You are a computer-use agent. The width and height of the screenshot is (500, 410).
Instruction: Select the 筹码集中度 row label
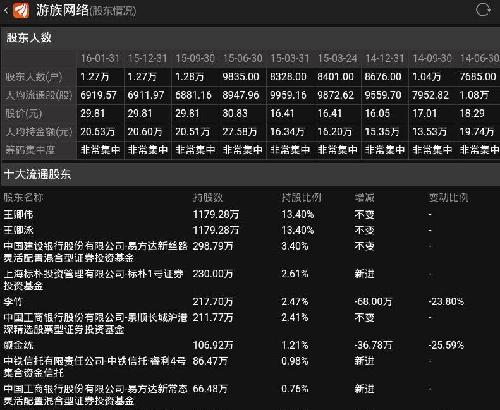30,150
